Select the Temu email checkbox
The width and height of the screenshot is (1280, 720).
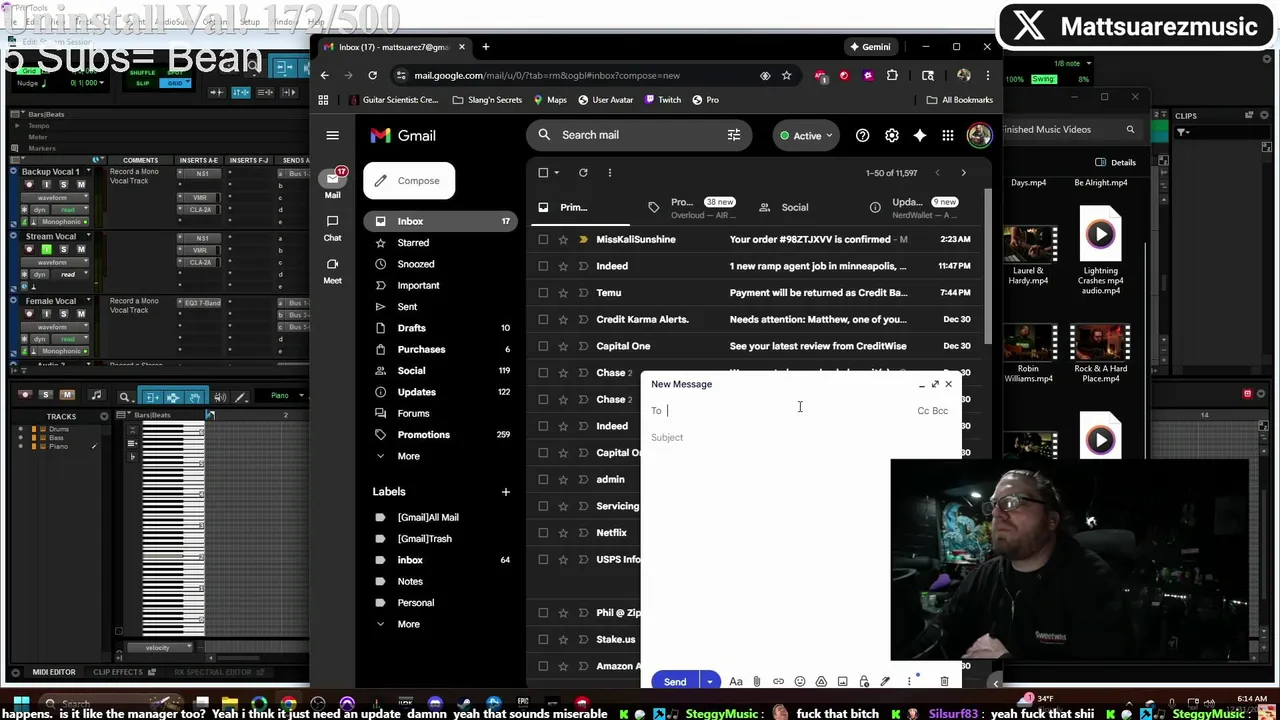[543, 293]
